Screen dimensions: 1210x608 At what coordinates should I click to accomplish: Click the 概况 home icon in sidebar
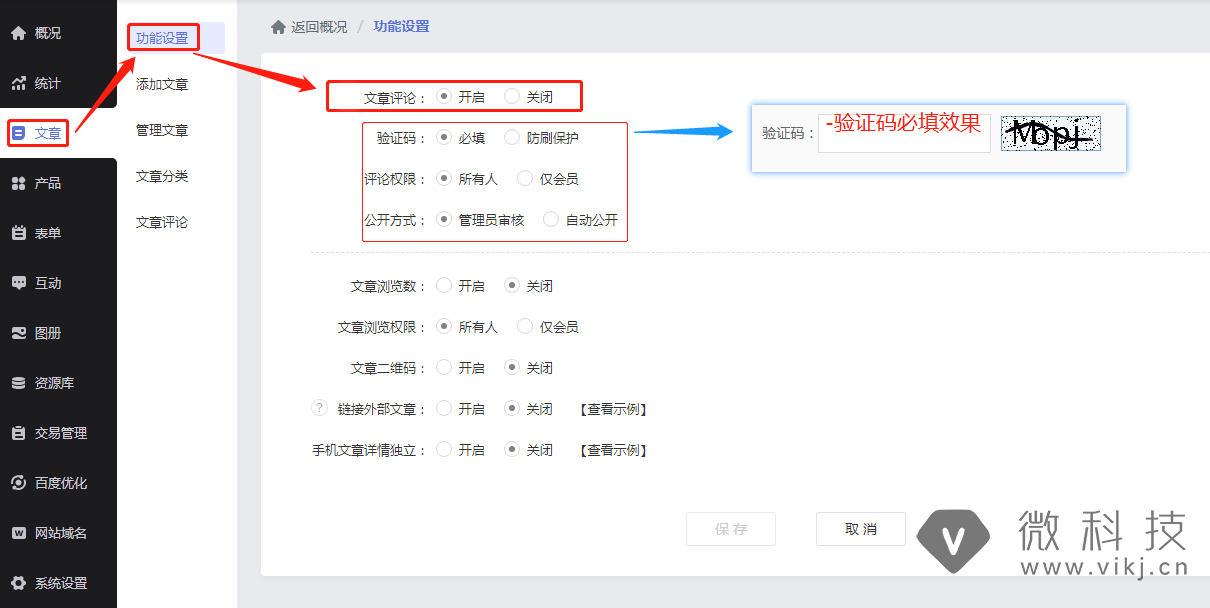click(18, 33)
